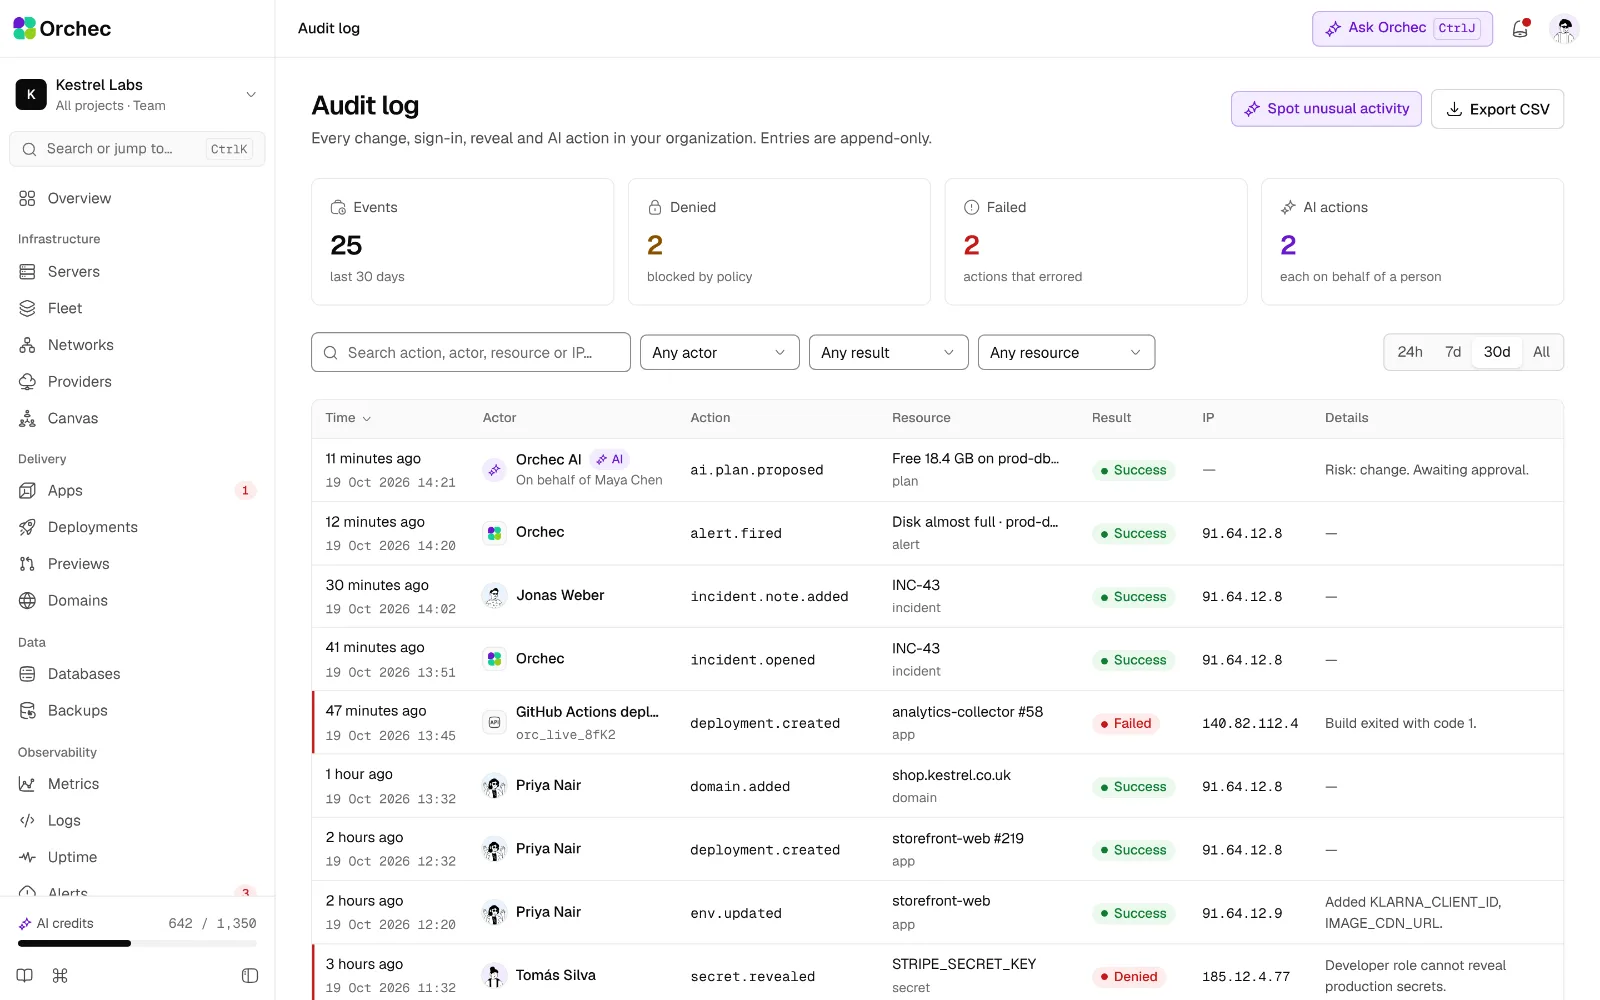Open Servers in sidebar
Viewport: 1600px width, 1000px height.
click(137, 272)
